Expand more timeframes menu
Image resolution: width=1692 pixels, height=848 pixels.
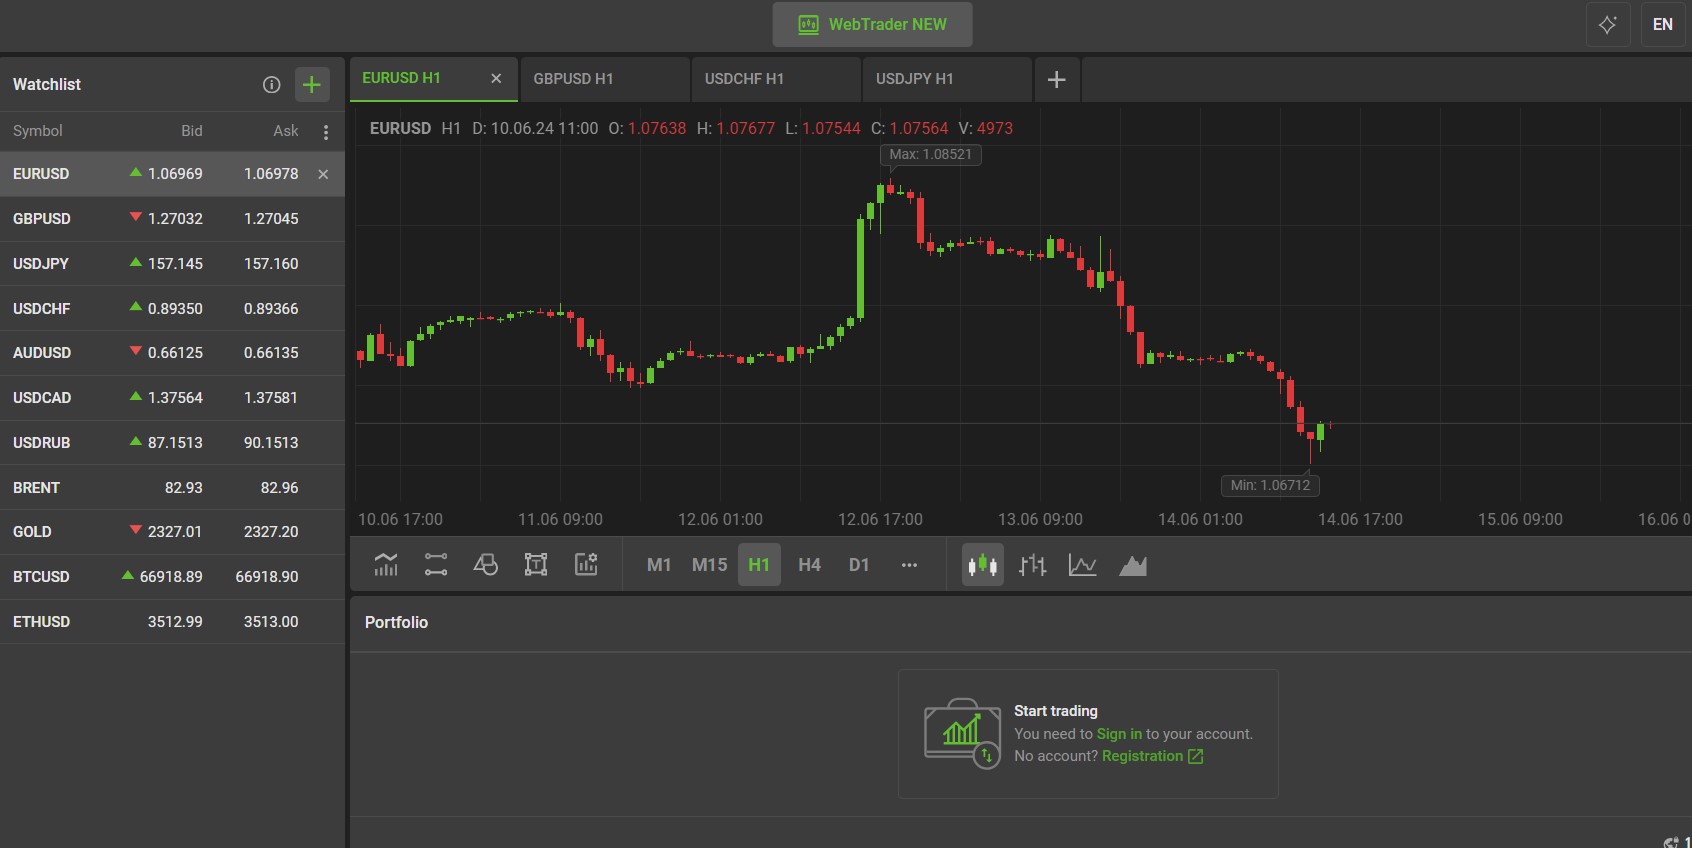point(909,565)
